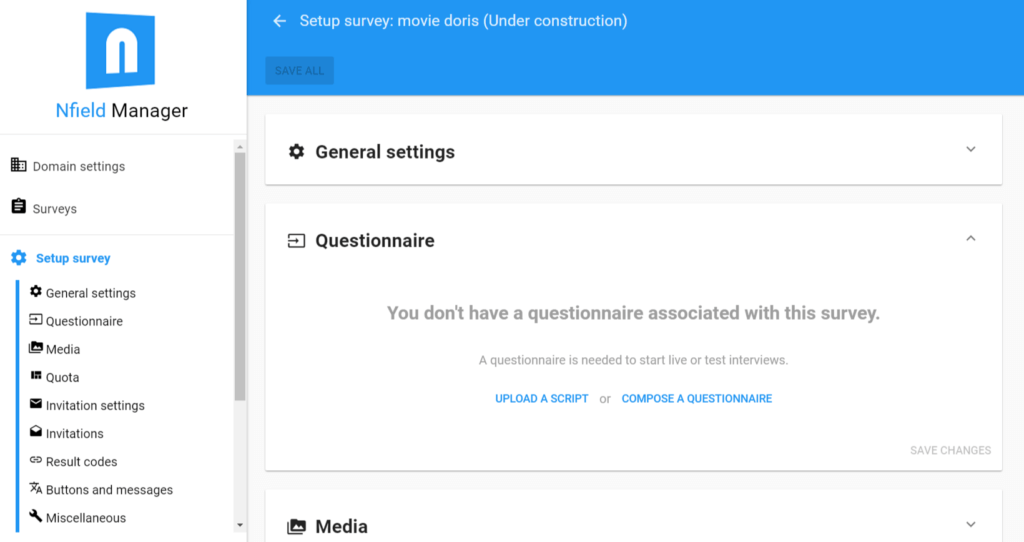Select Questionnaire in the sidebar menu
This screenshot has height=542, width=1024.
(x=84, y=322)
